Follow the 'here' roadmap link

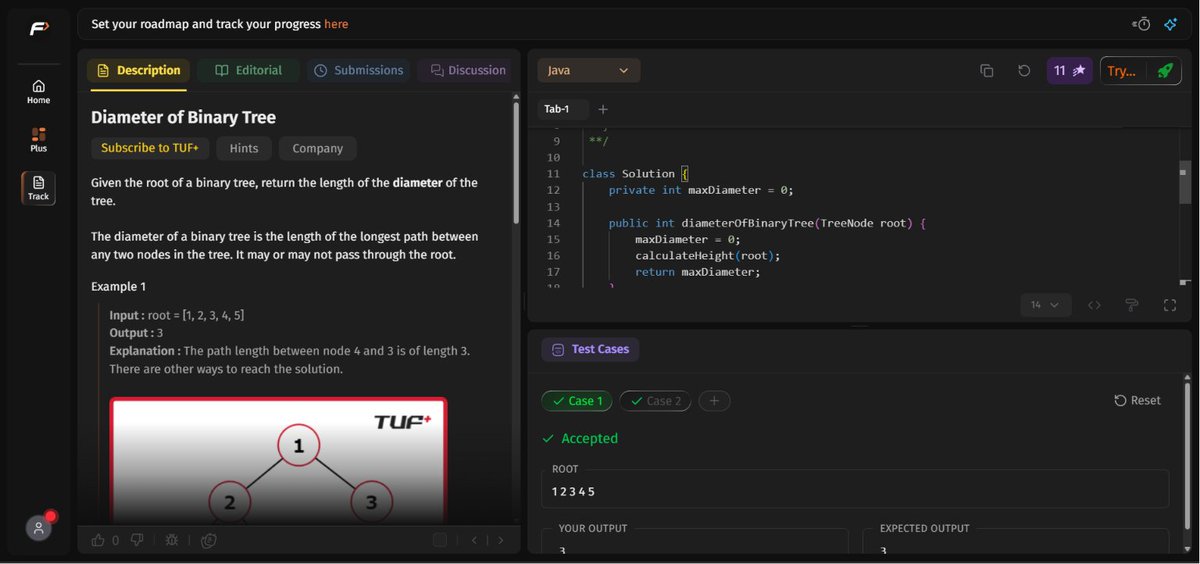[336, 24]
